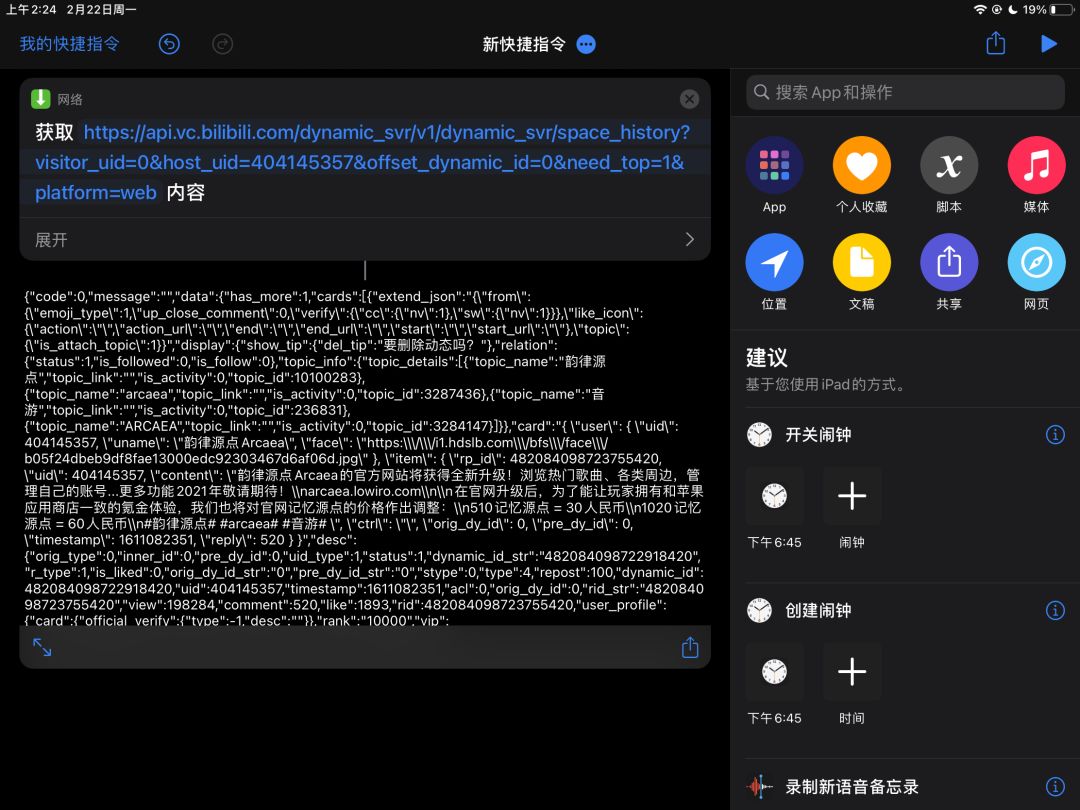The height and width of the screenshot is (810, 1080).
Task: Show info for 录制新语音备忘录
Action: click(1055, 786)
